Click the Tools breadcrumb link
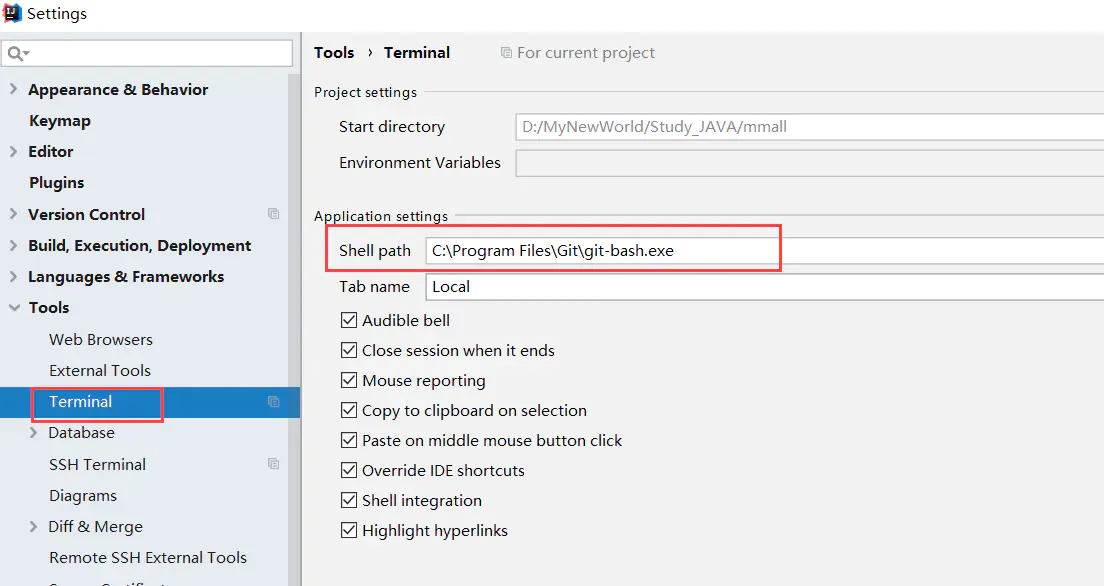This screenshot has height=586, width=1104. [x=334, y=53]
